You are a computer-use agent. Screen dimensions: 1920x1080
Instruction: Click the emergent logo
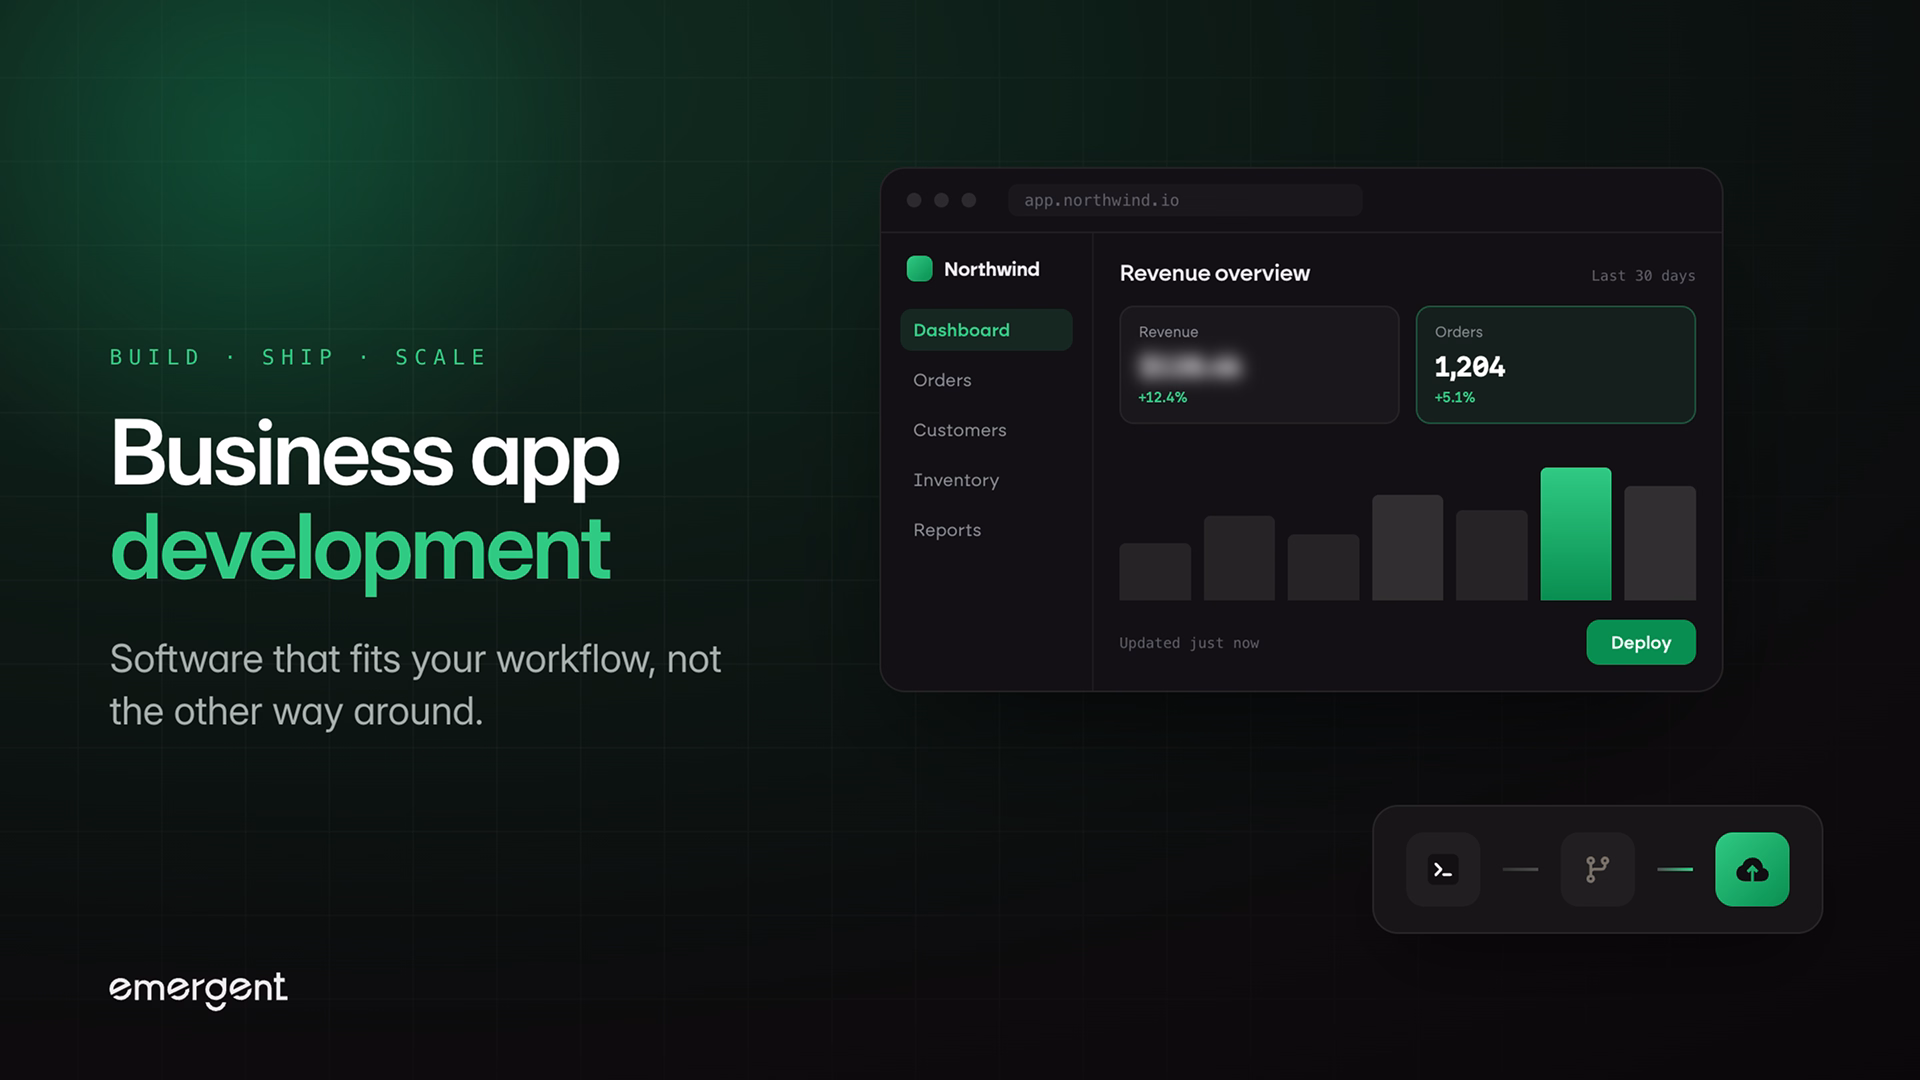(198, 989)
